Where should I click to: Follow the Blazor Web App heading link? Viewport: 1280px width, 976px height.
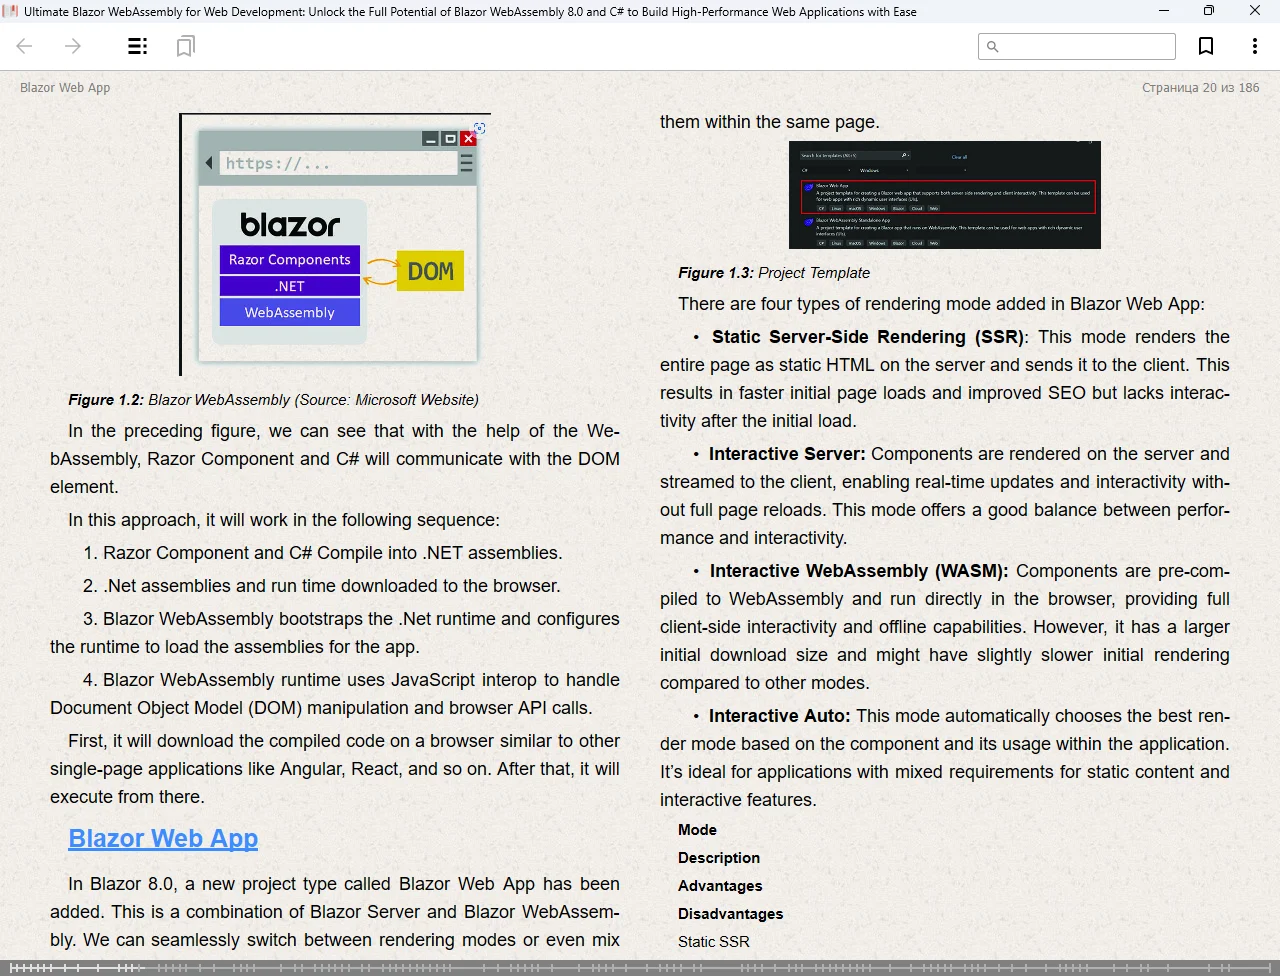coord(163,839)
